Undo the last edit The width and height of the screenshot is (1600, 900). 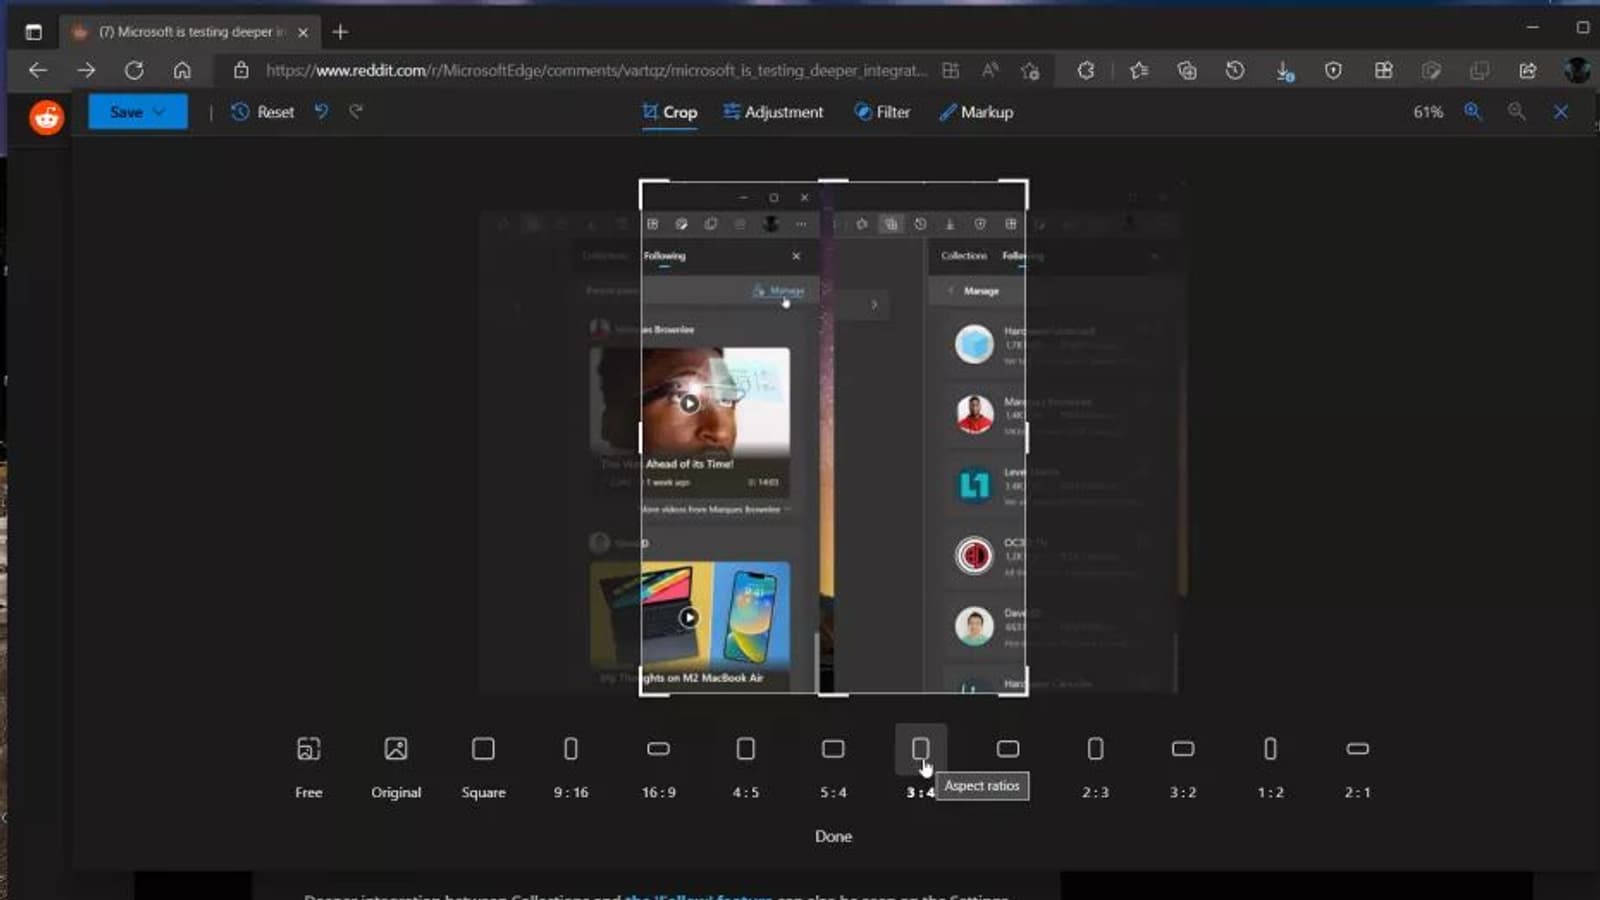click(x=321, y=111)
